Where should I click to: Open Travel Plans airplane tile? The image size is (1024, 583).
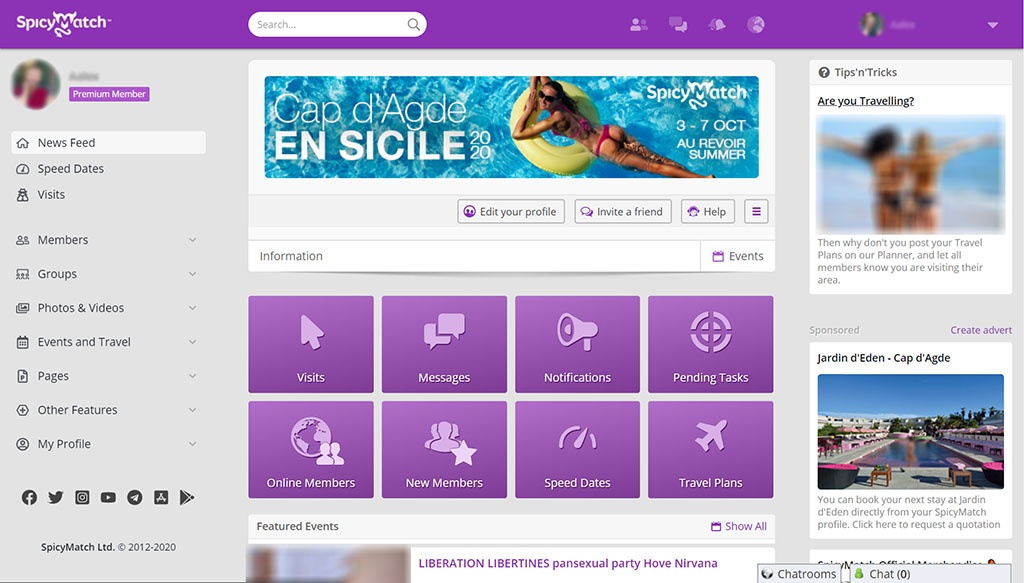pos(710,449)
